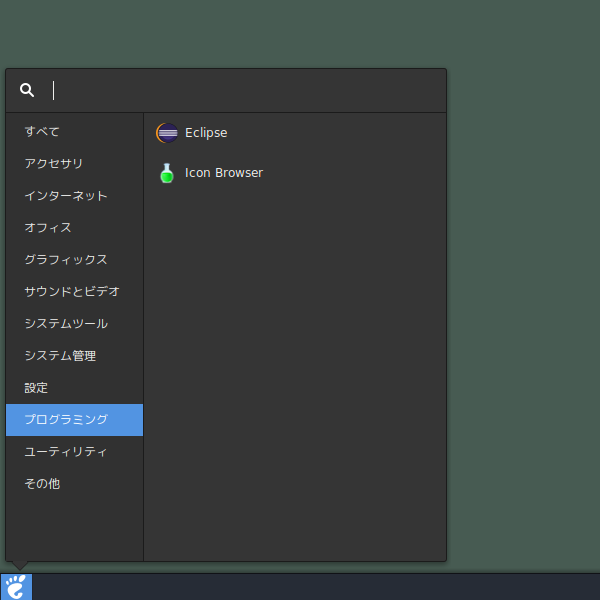
Task: Open the サウンドとビデオ category
Action: [75, 292]
